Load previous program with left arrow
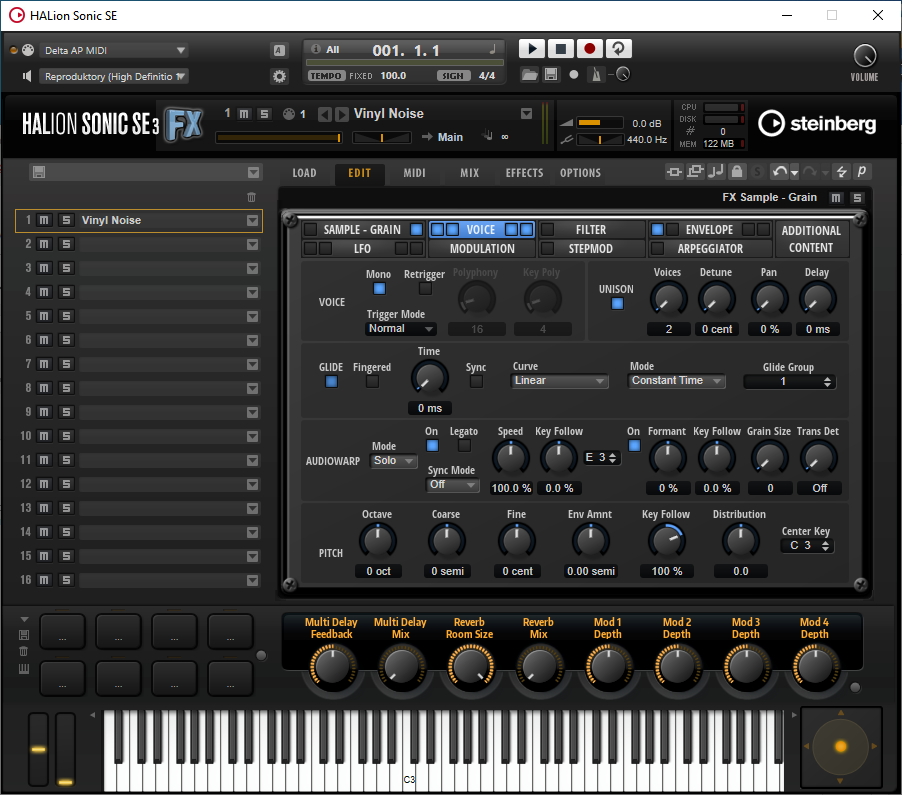The image size is (902, 795). [x=324, y=114]
